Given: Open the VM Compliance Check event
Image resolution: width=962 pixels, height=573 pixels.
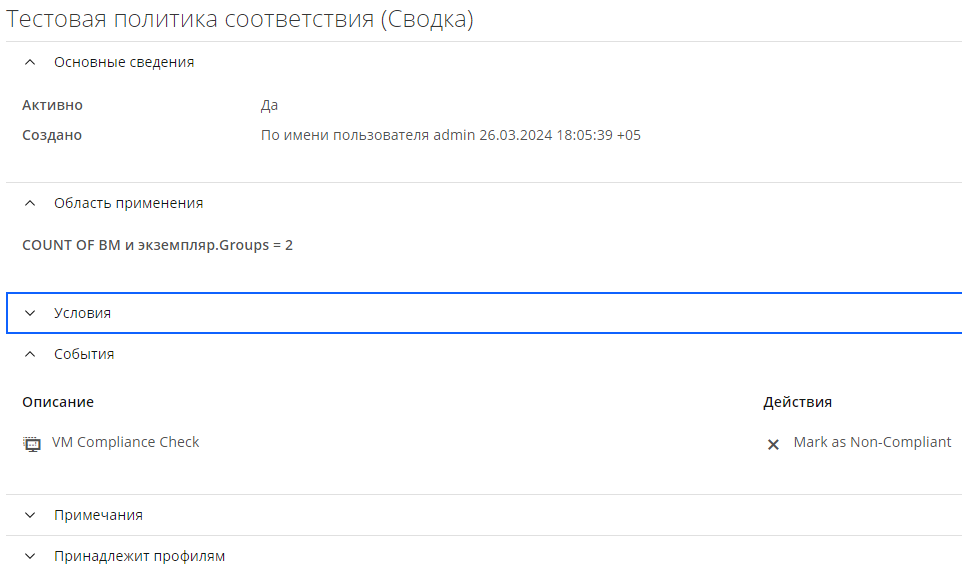Looking at the screenshot, I should coord(126,442).
